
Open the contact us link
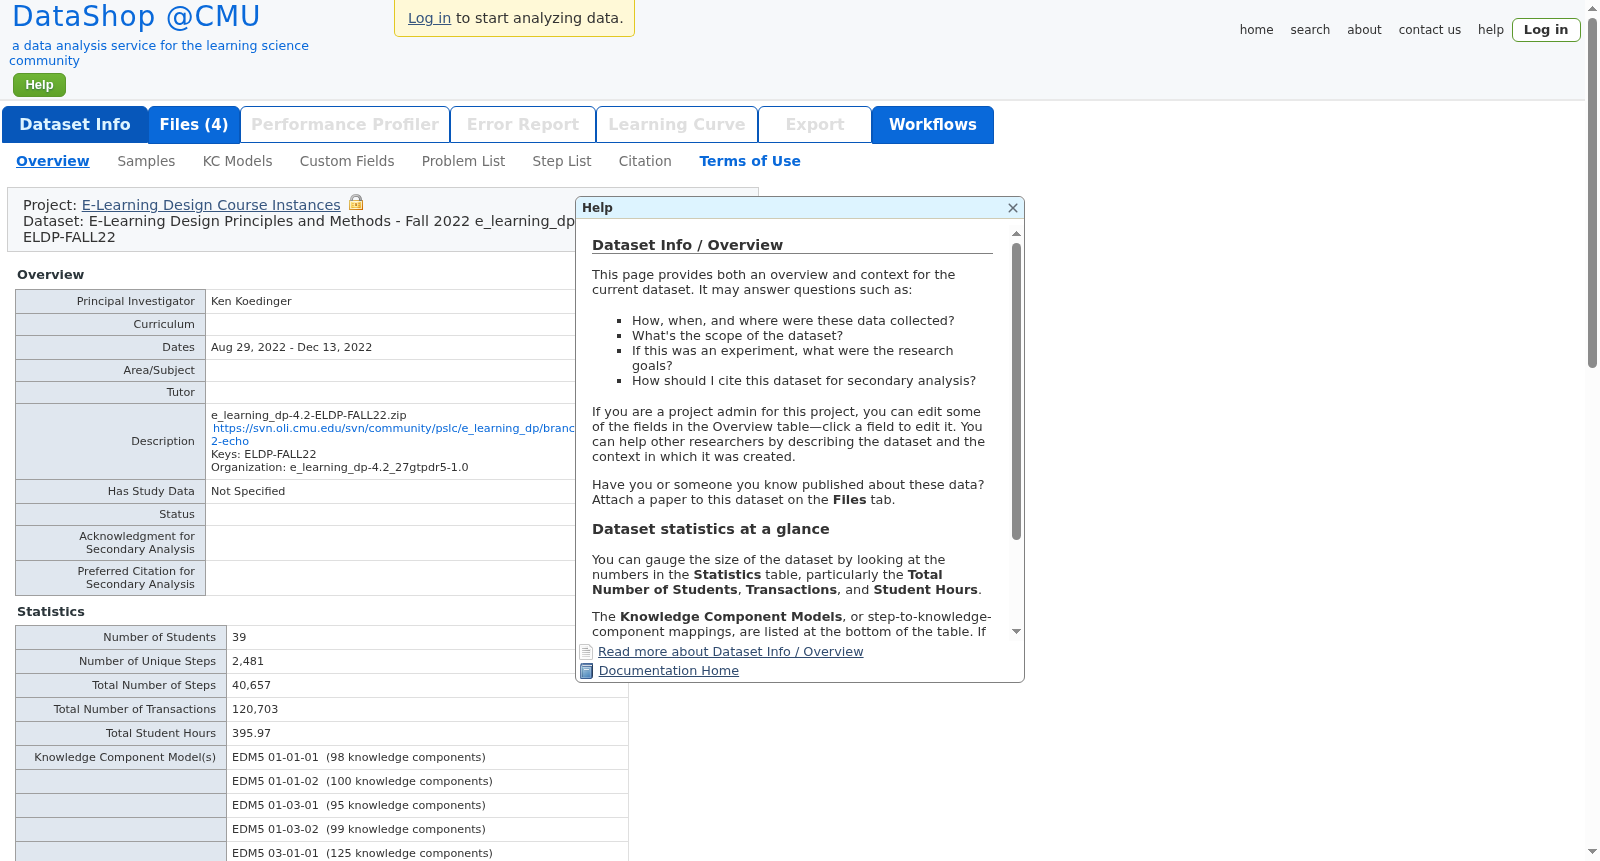1430,30
